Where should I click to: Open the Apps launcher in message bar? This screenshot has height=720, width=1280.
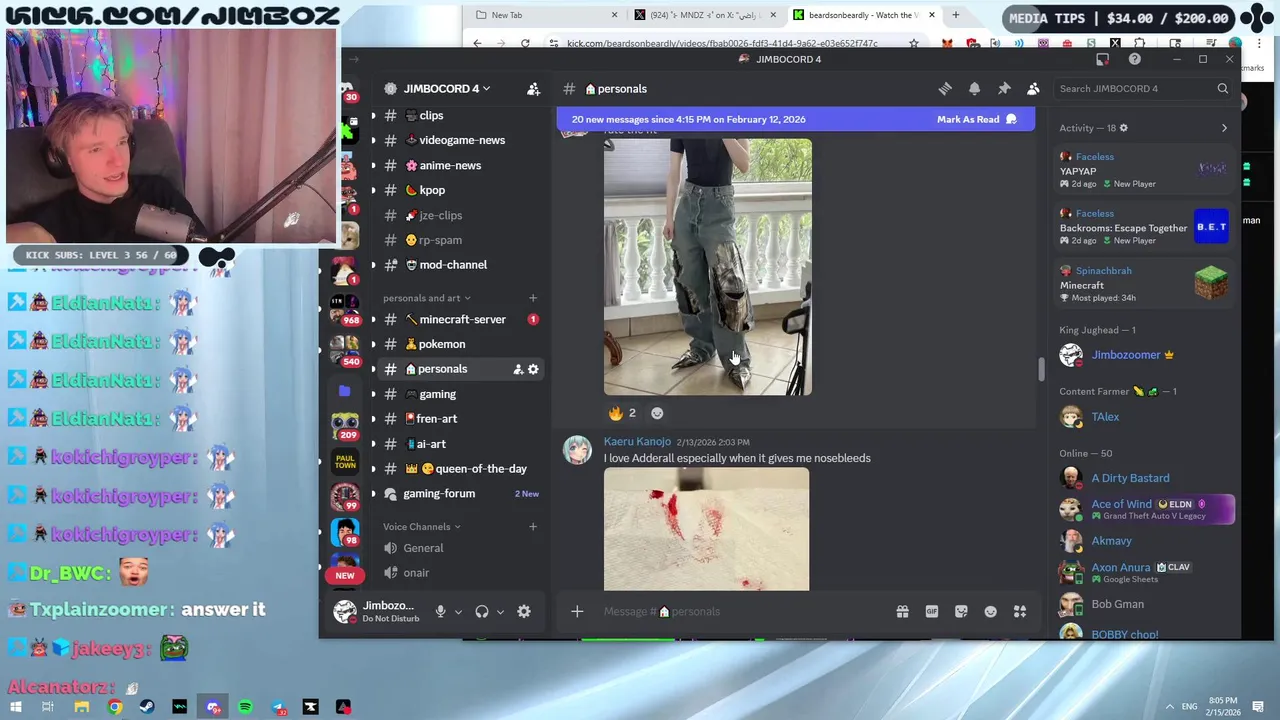(1020, 611)
